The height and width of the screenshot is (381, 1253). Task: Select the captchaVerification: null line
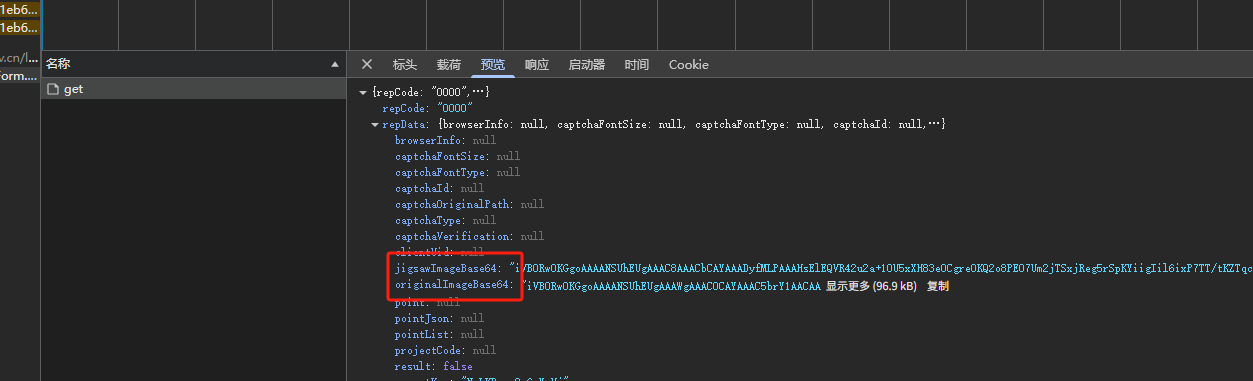click(469, 236)
